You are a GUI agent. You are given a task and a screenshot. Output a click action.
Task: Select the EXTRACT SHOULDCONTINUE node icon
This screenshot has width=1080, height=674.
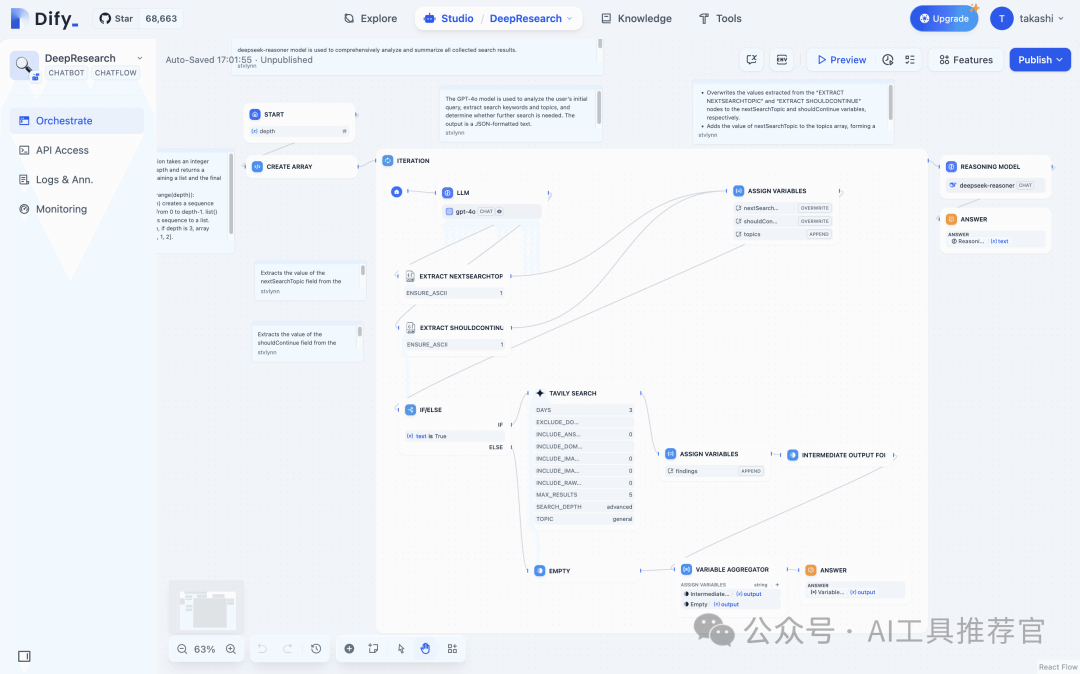pyautogui.click(x=411, y=328)
